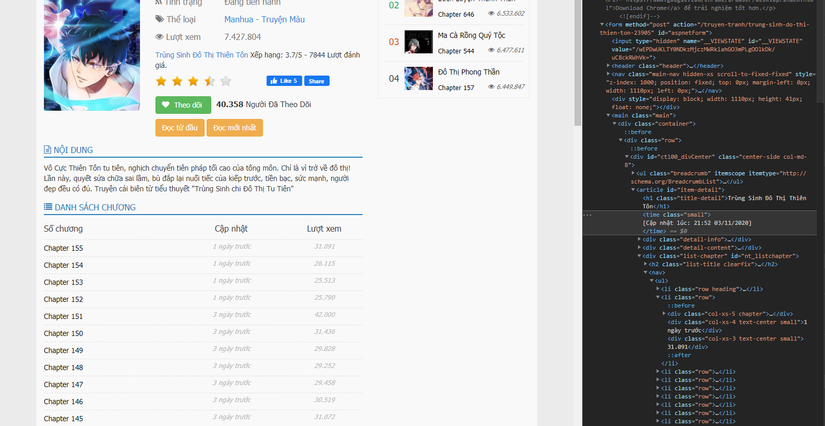Open Chapter 155 from the chapter list

point(63,248)
